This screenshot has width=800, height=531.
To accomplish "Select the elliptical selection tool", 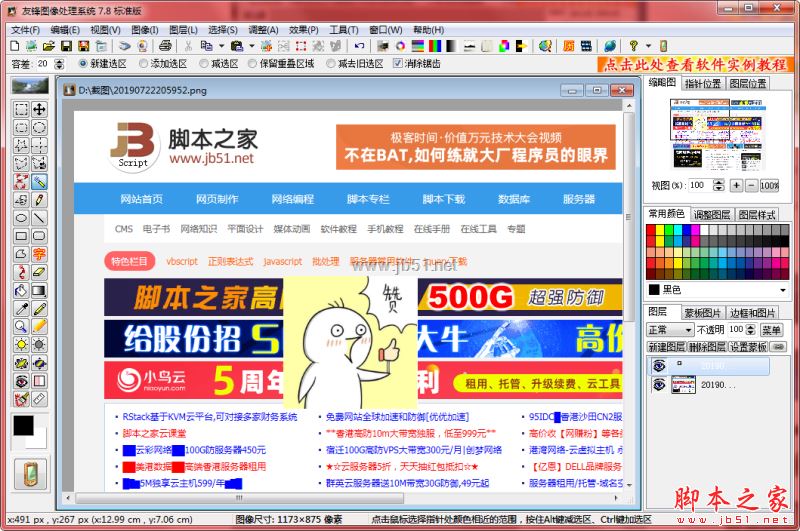I will [x=39, y=128].
